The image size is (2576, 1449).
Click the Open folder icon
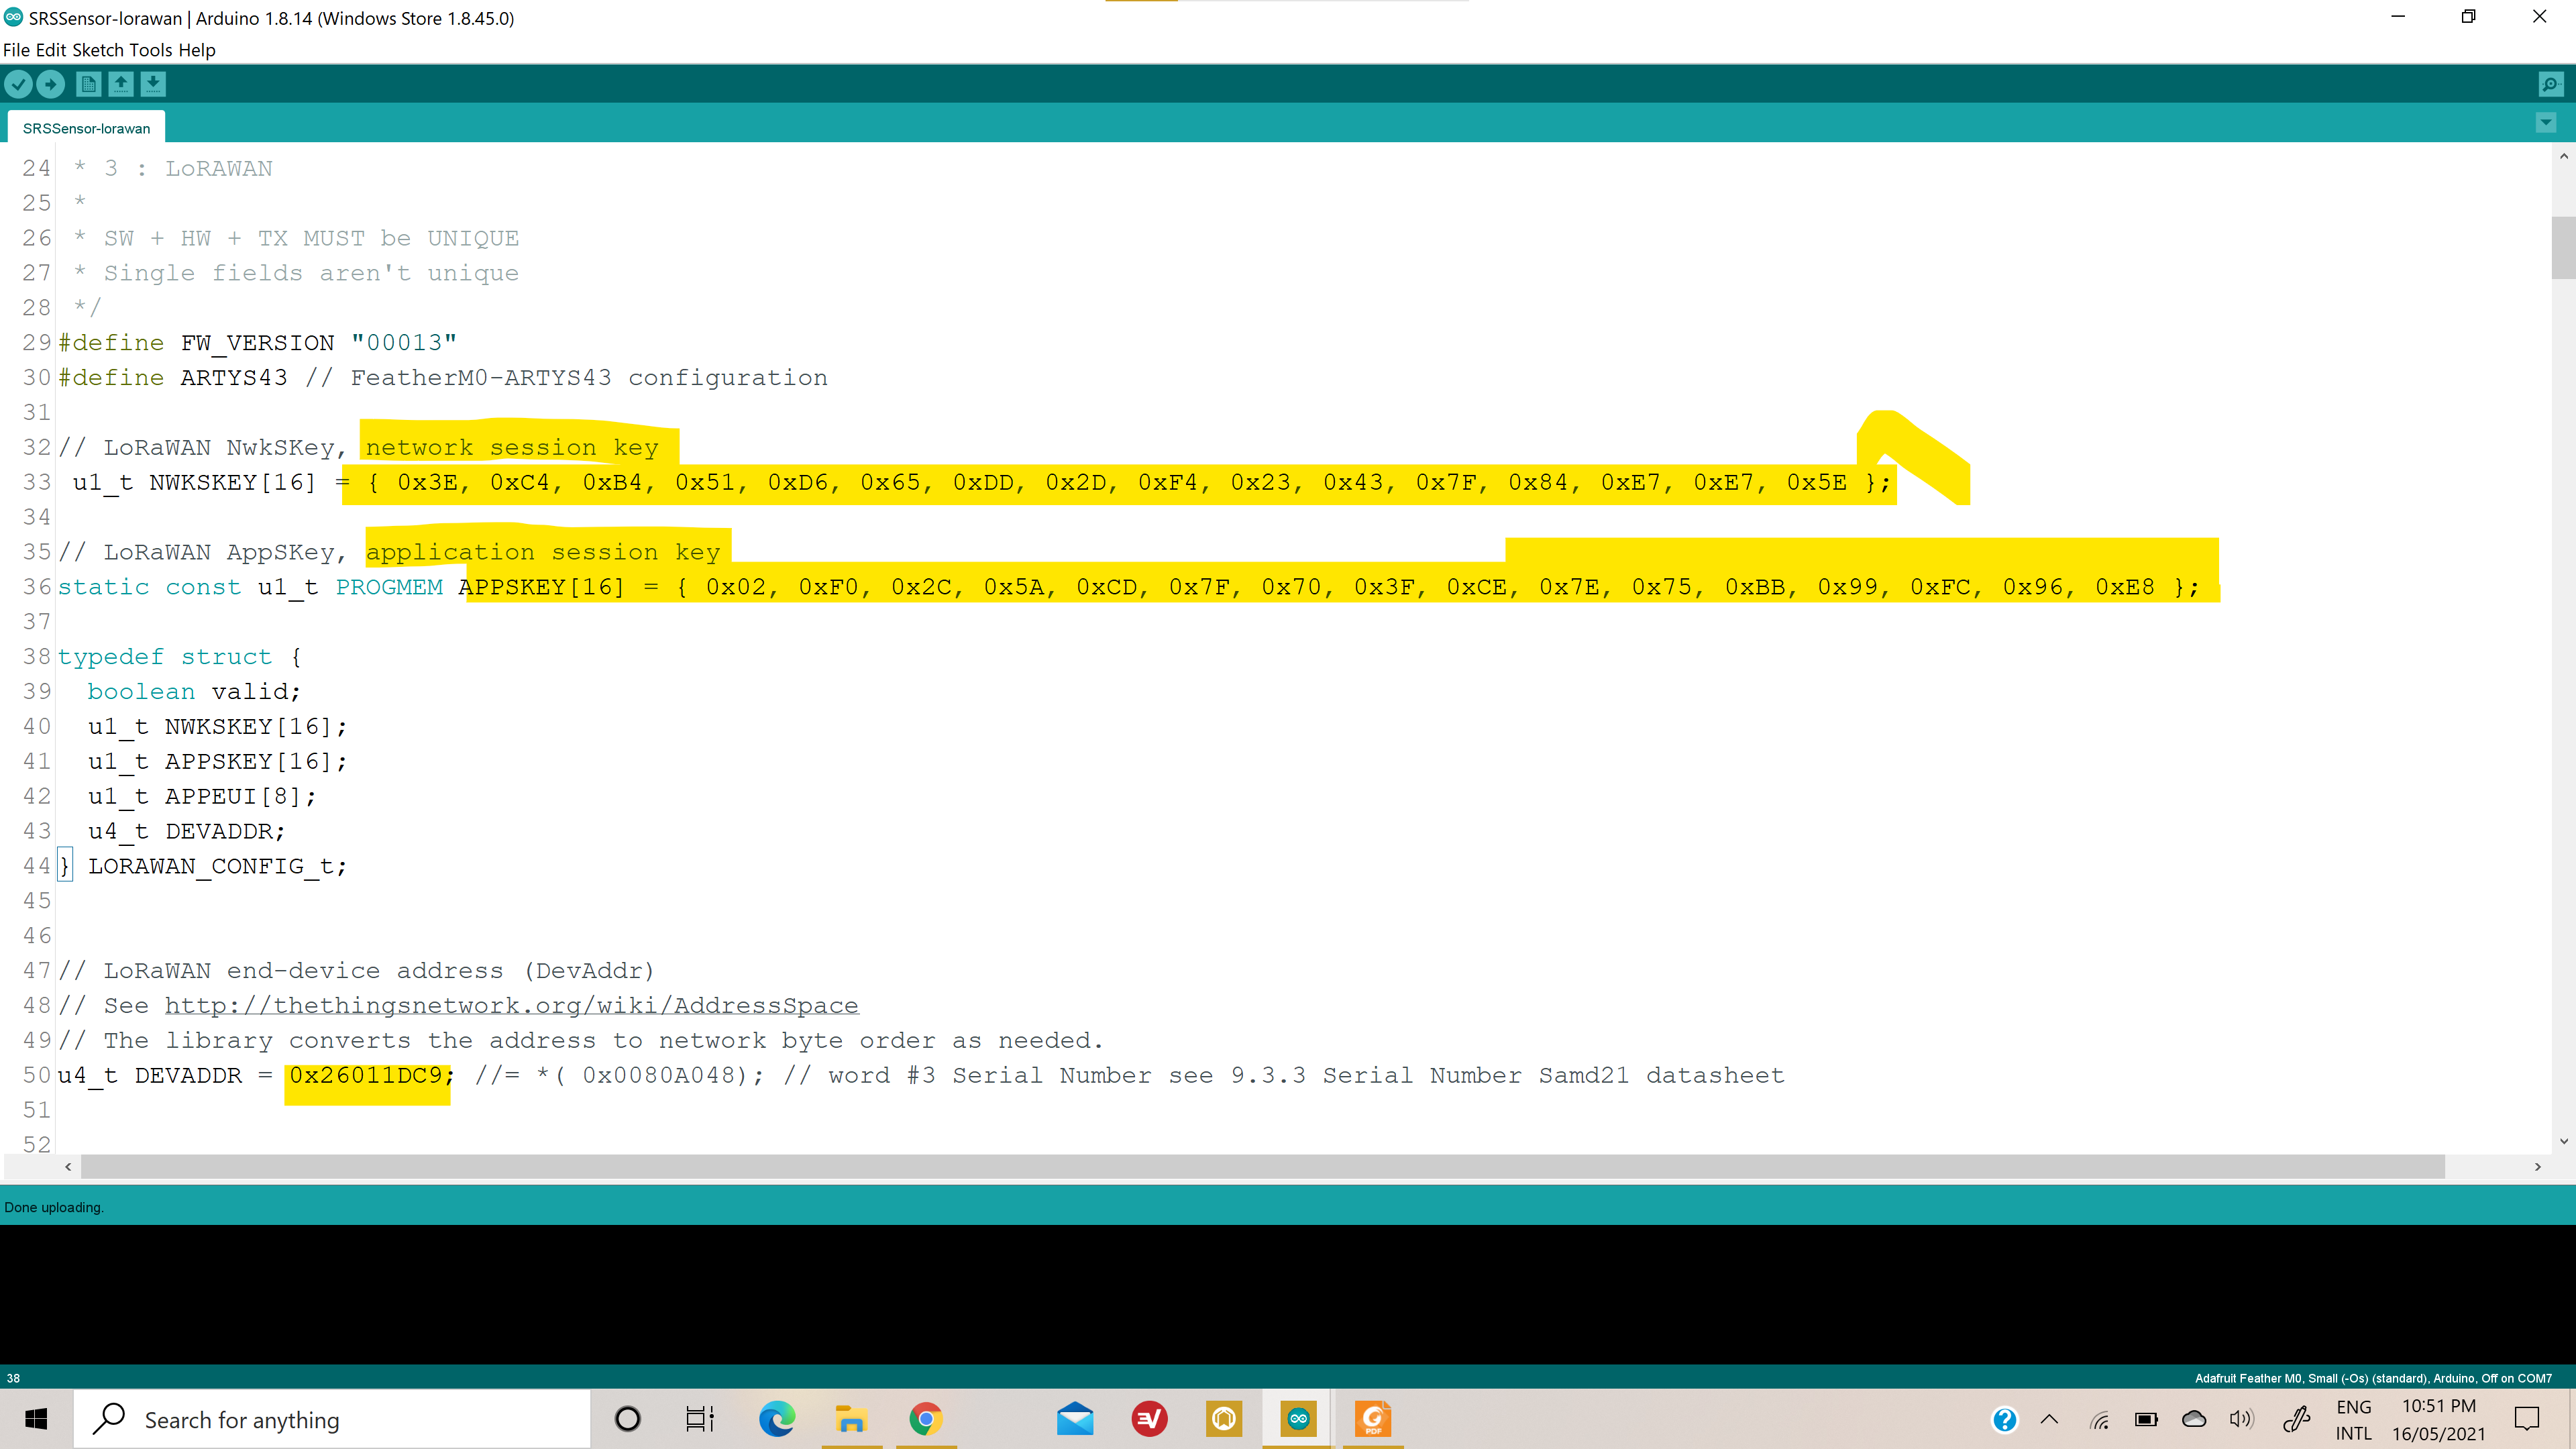[119, 85]
